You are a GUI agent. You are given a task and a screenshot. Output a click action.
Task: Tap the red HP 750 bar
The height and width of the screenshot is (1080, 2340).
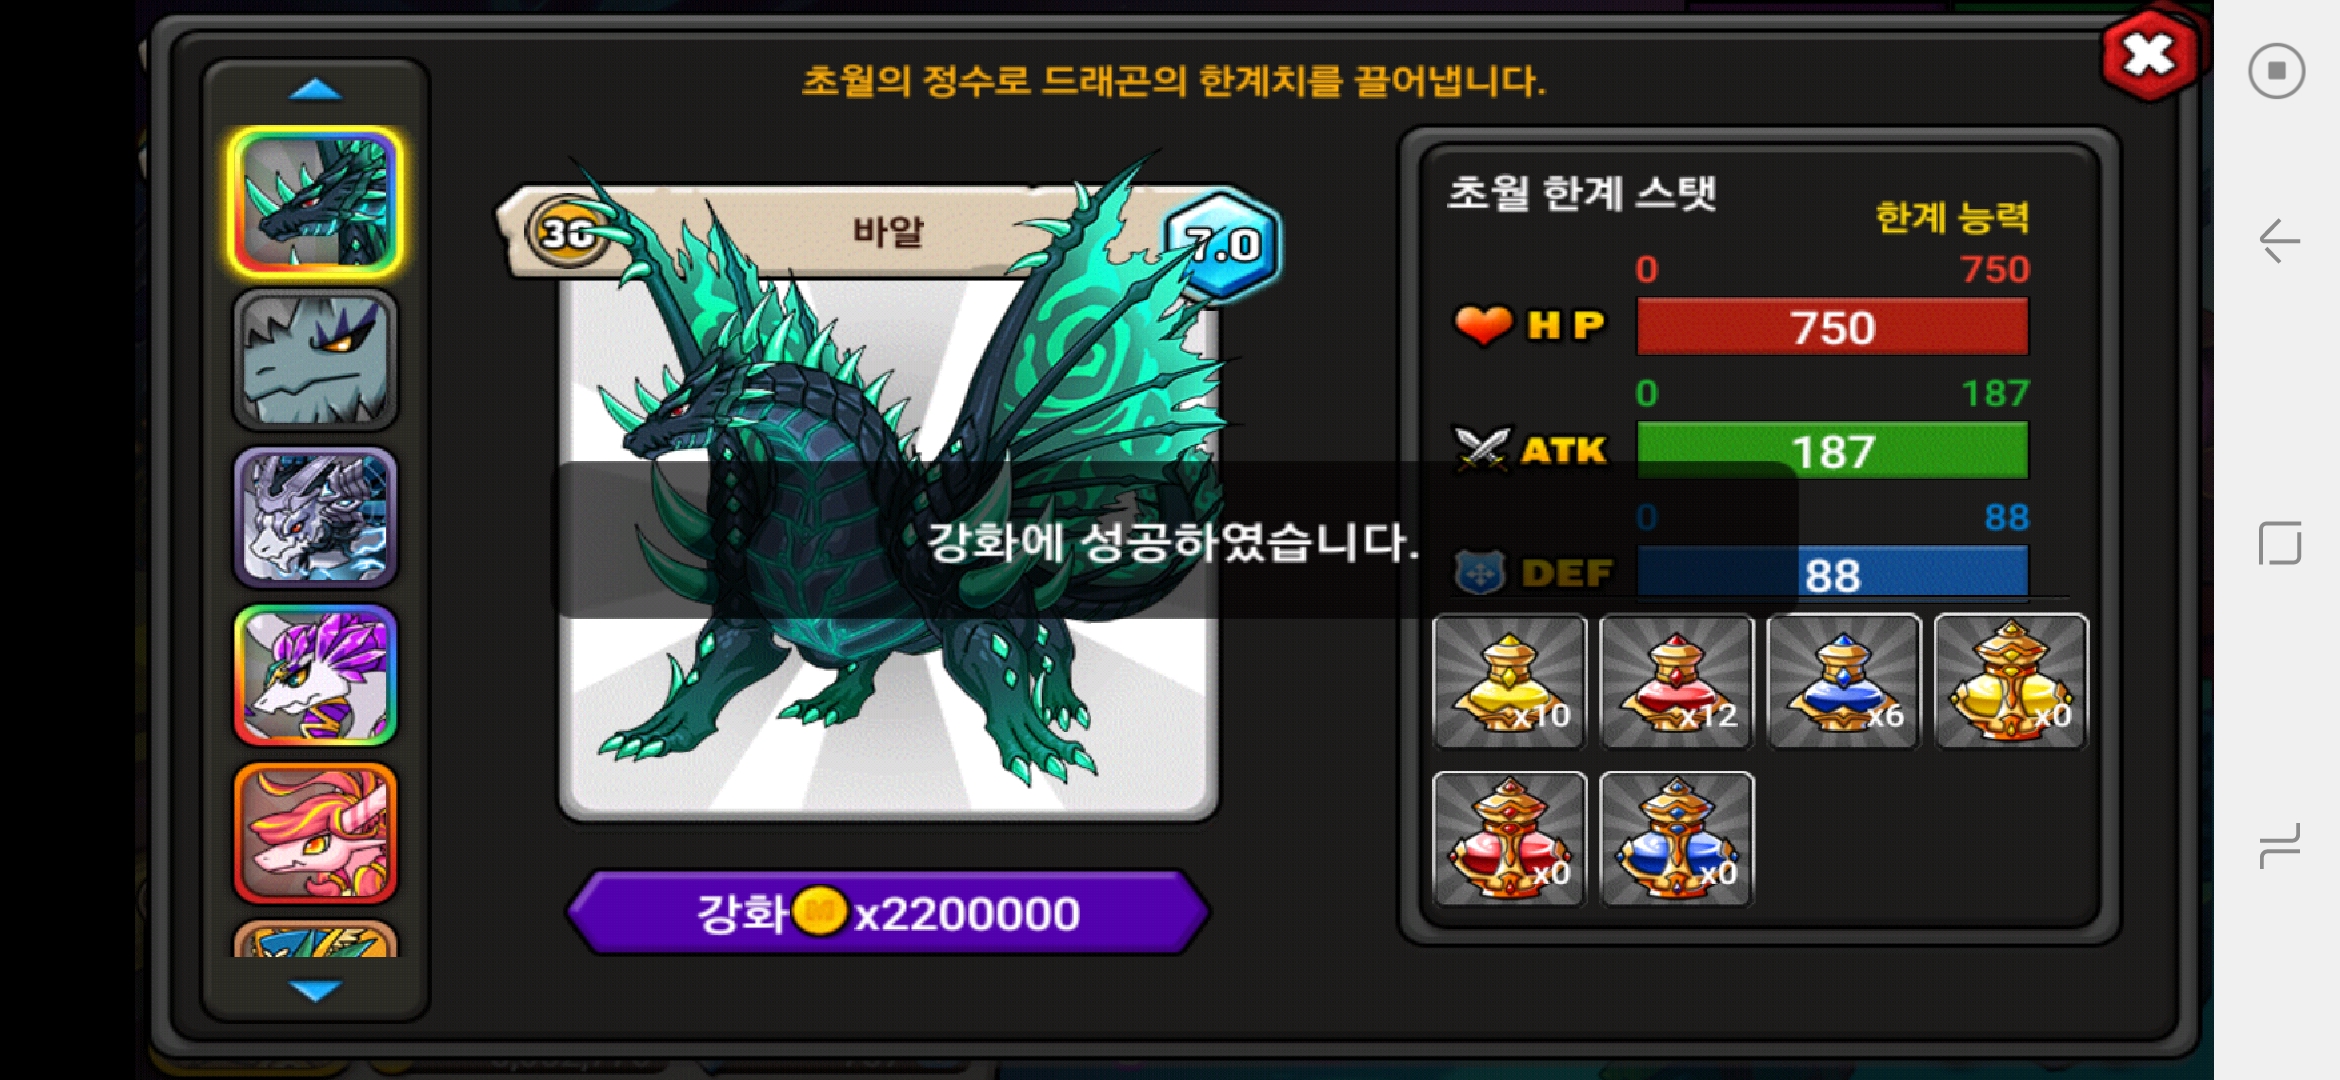pyautogui.click(x=1832, y=327)
